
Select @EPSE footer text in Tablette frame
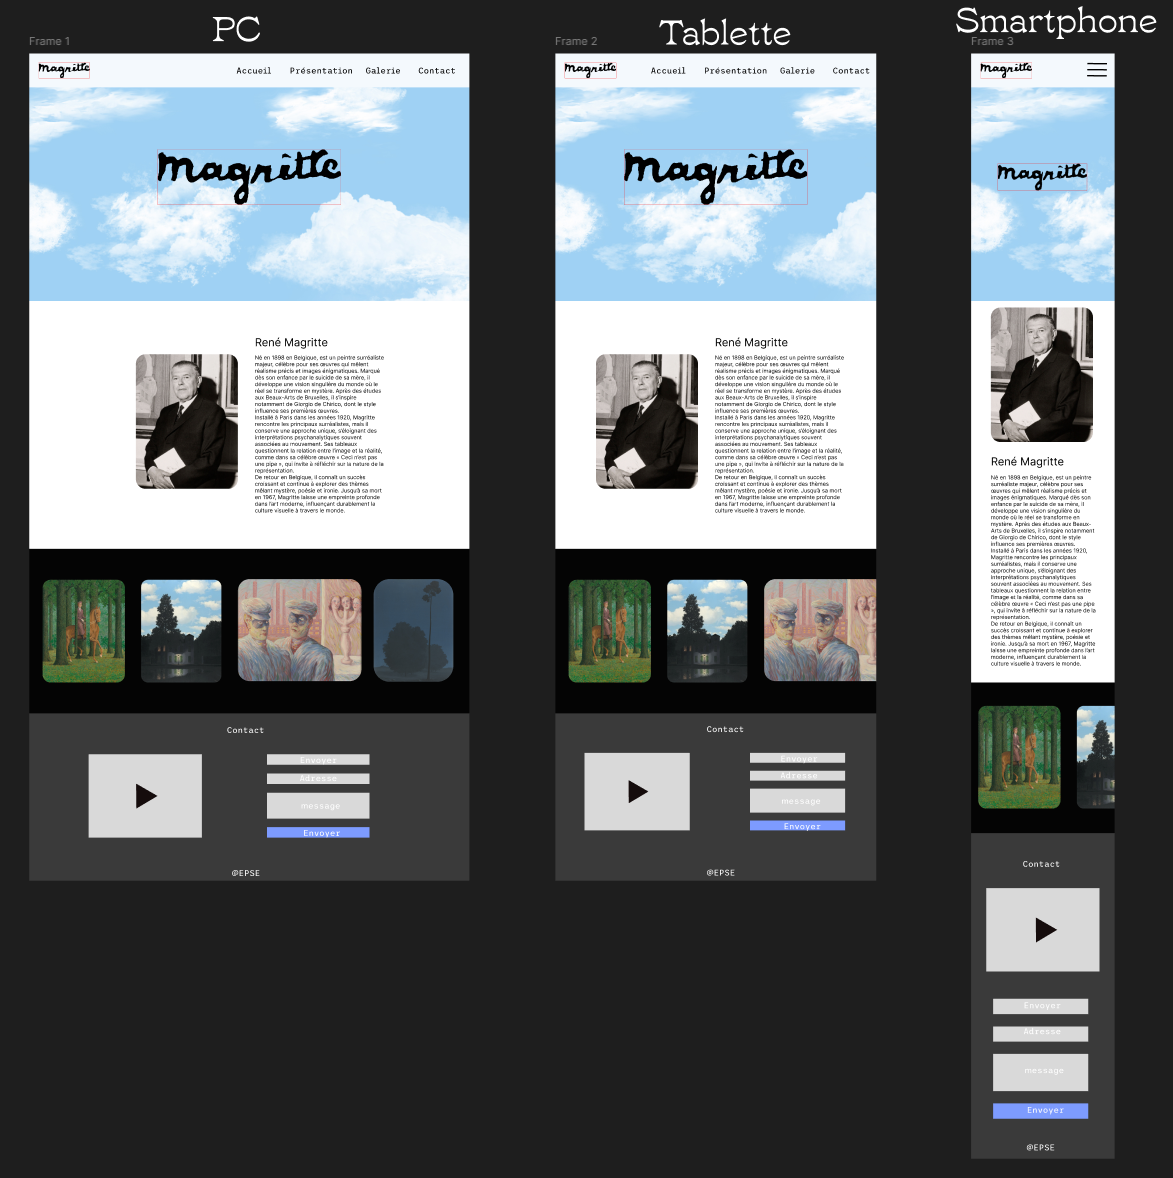[x=721, y=872]
